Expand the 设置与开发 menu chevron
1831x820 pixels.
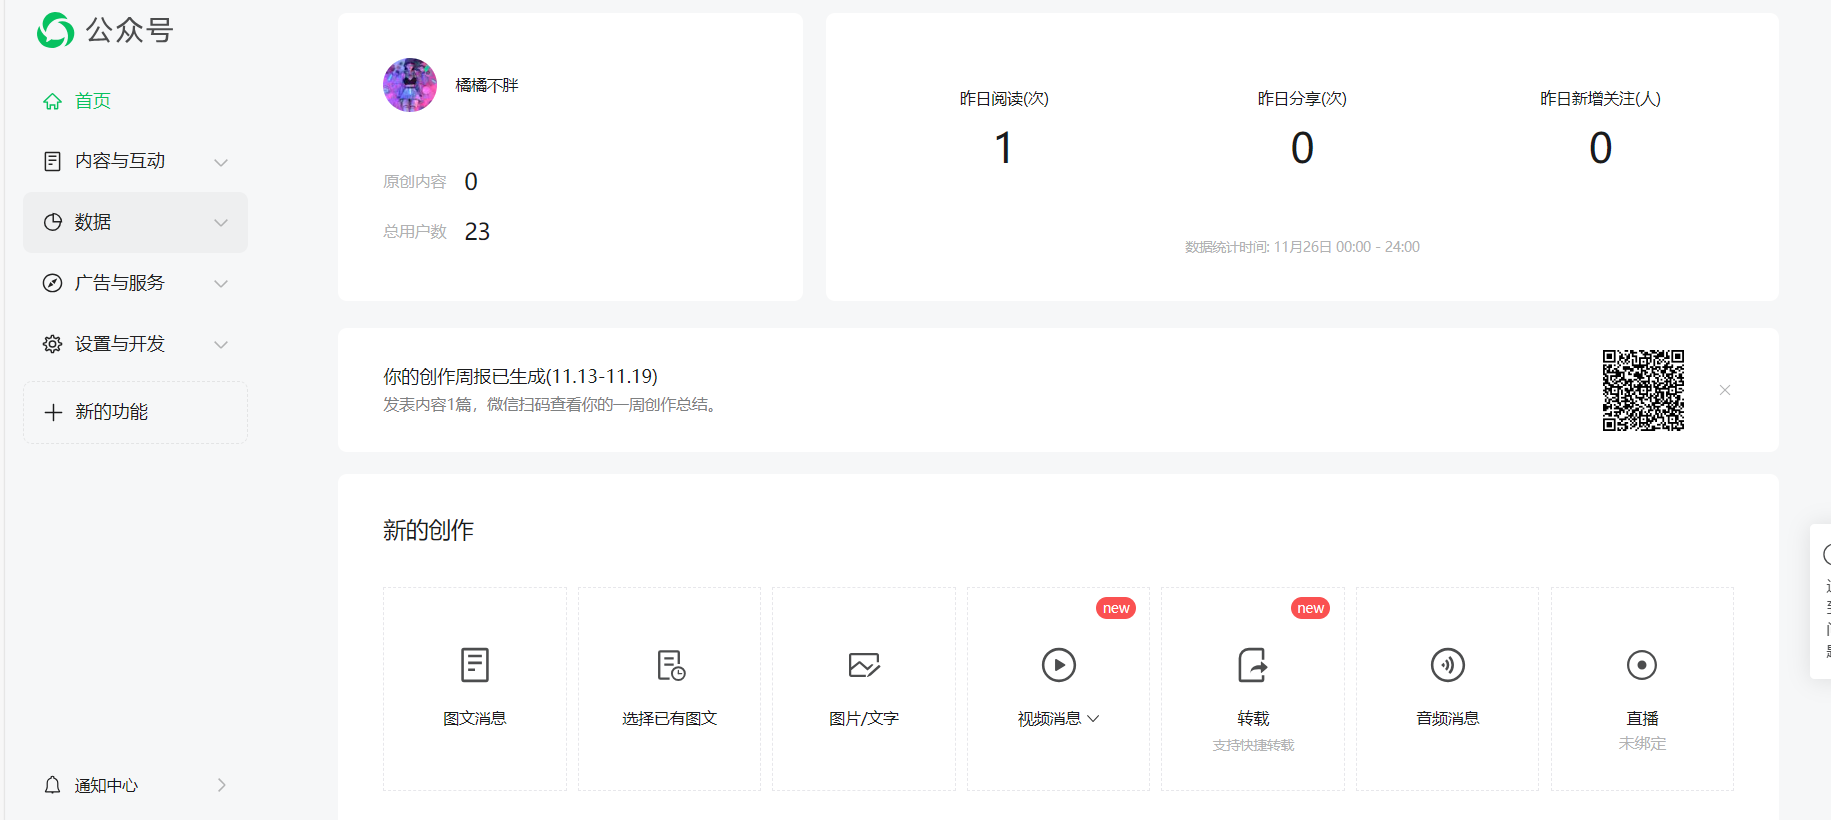point(221,345)
